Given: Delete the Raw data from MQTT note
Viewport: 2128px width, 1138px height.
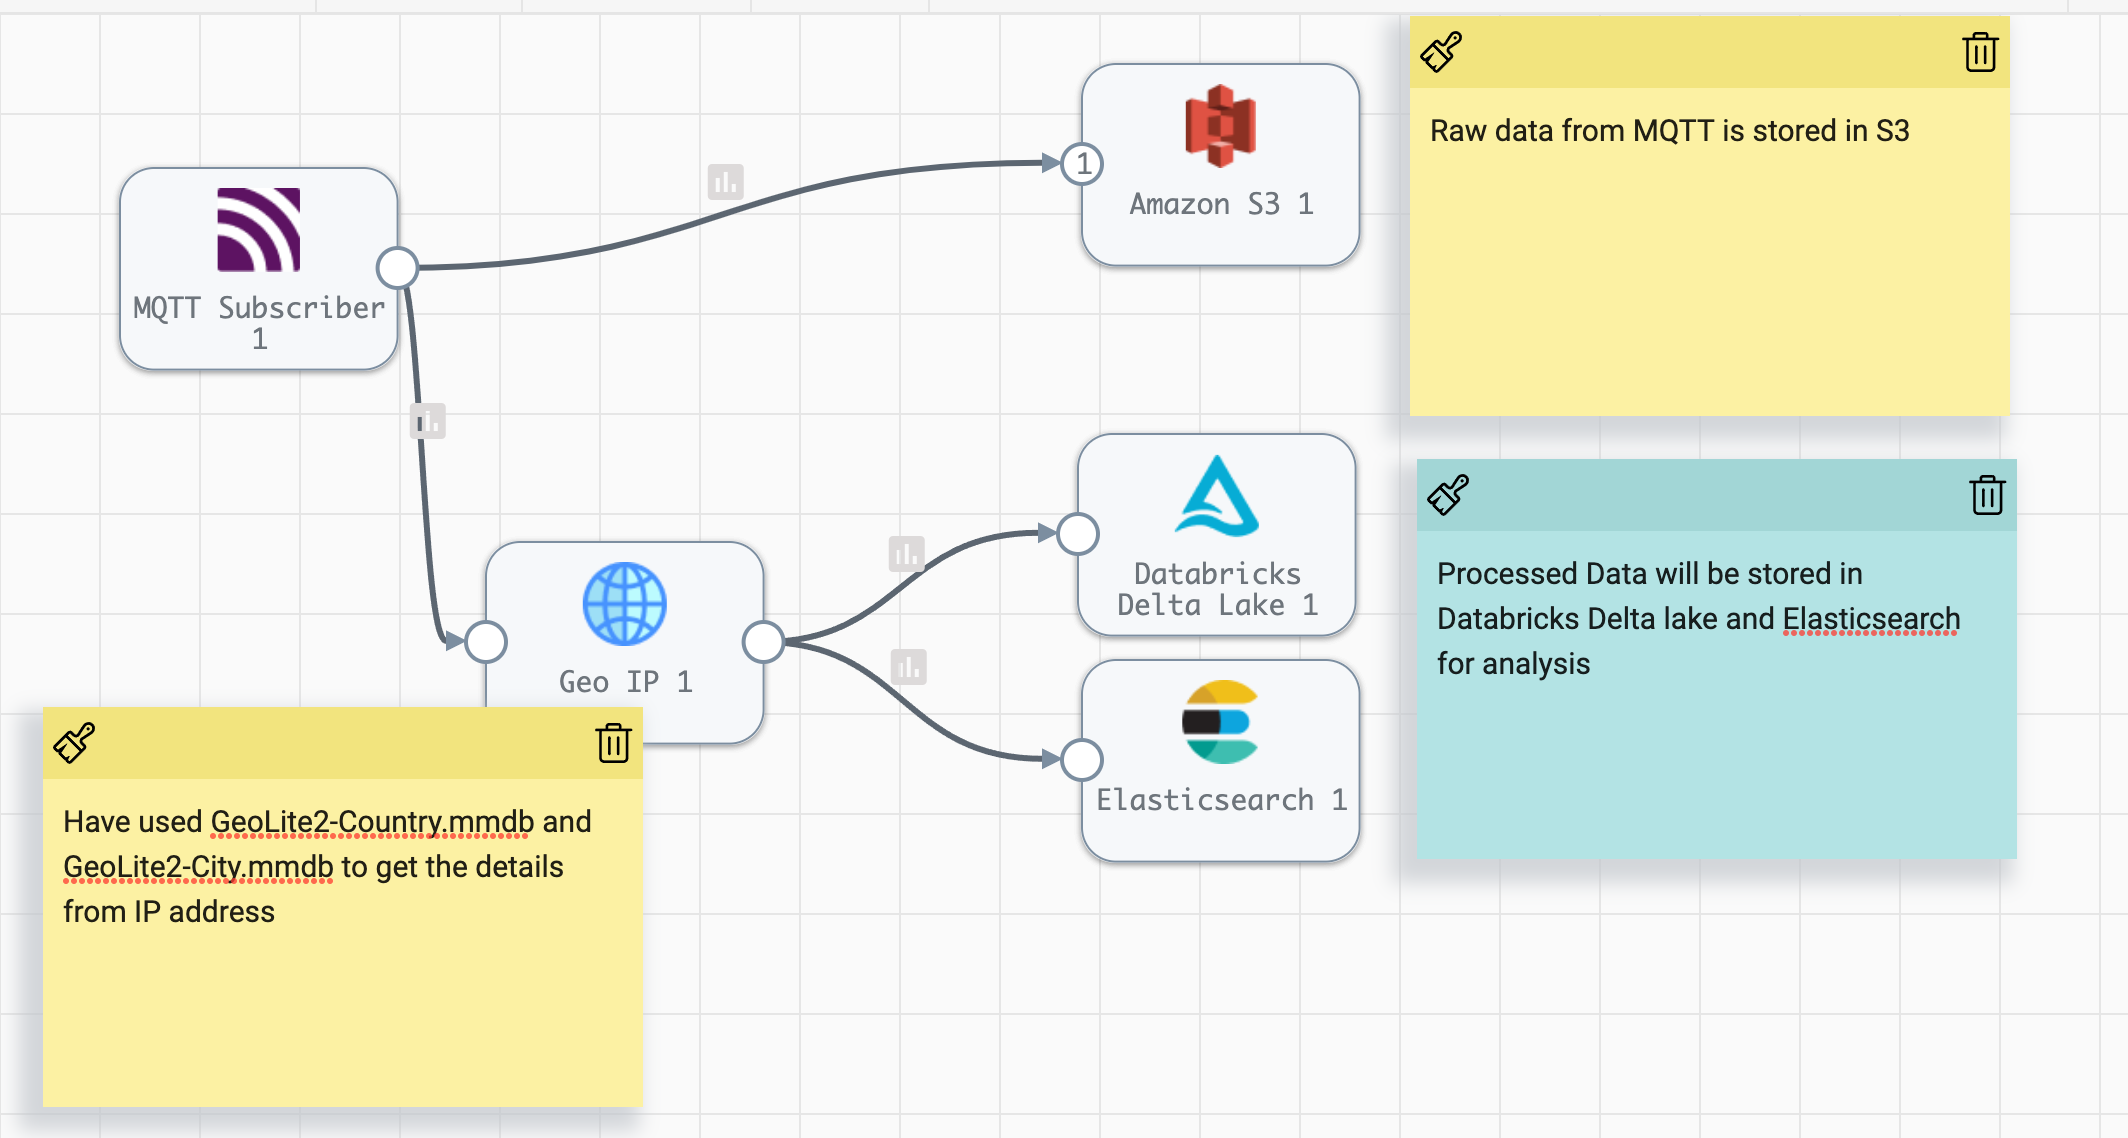Looking at the screenshot, I should tap(1980, 52).
